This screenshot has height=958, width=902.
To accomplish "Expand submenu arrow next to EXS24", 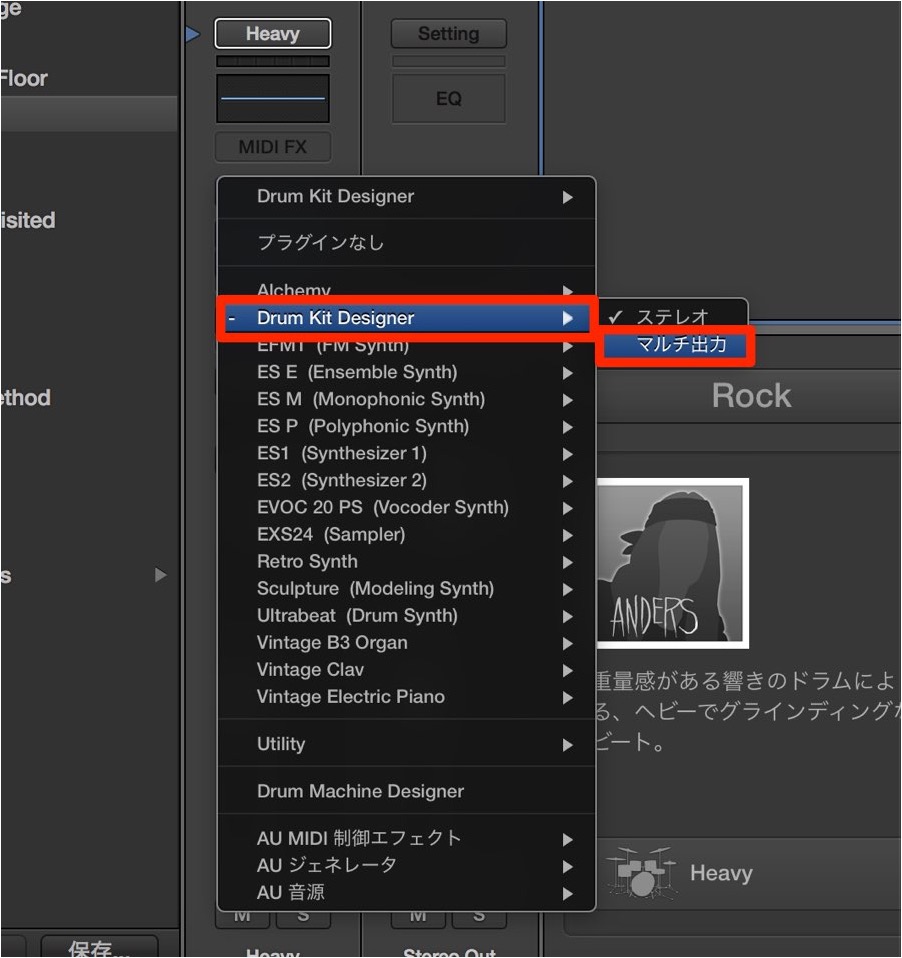I will [568, 535].
